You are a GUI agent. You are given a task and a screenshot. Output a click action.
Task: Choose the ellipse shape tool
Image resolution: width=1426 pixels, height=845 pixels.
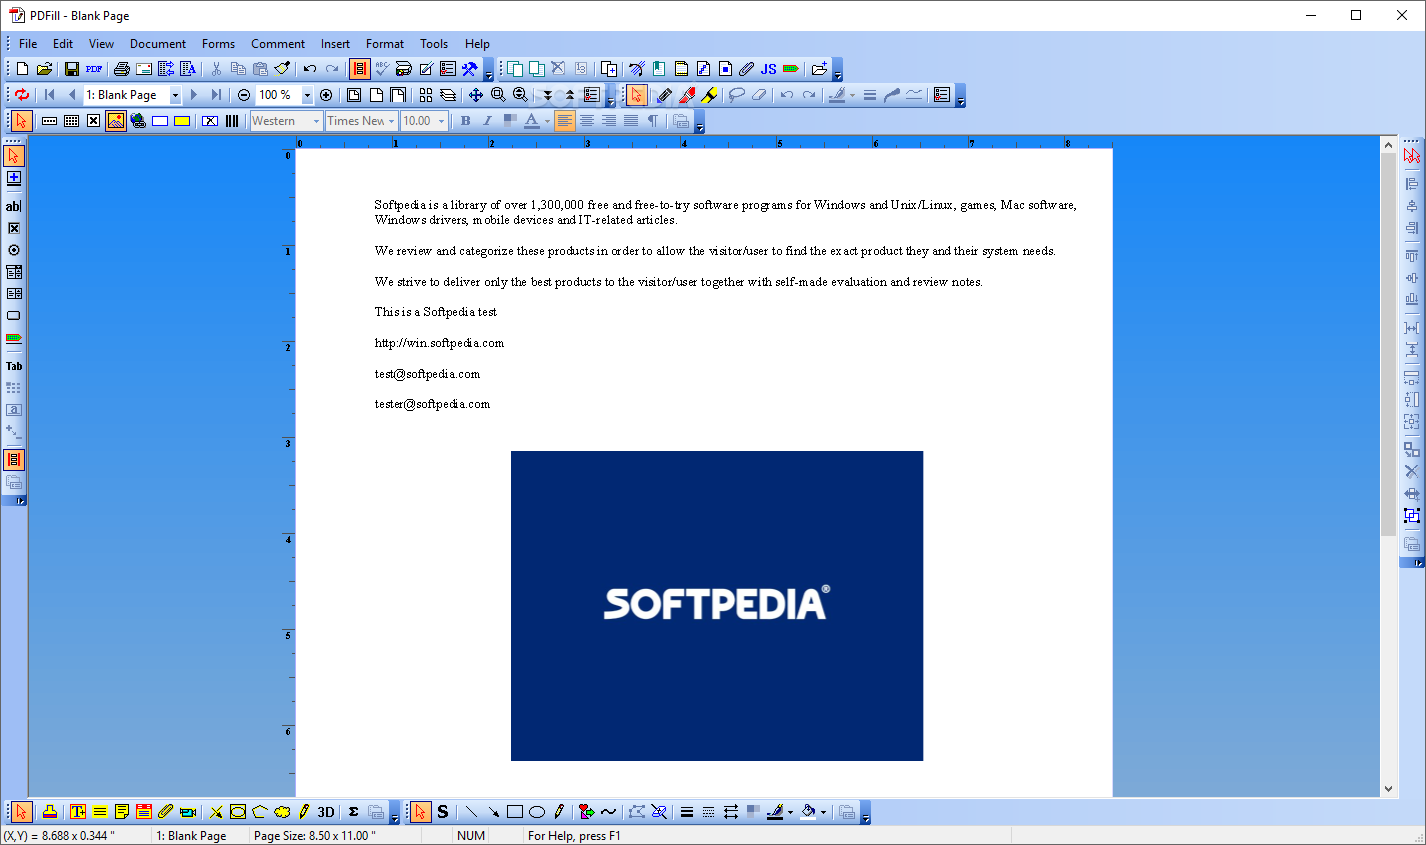(537, 812)
